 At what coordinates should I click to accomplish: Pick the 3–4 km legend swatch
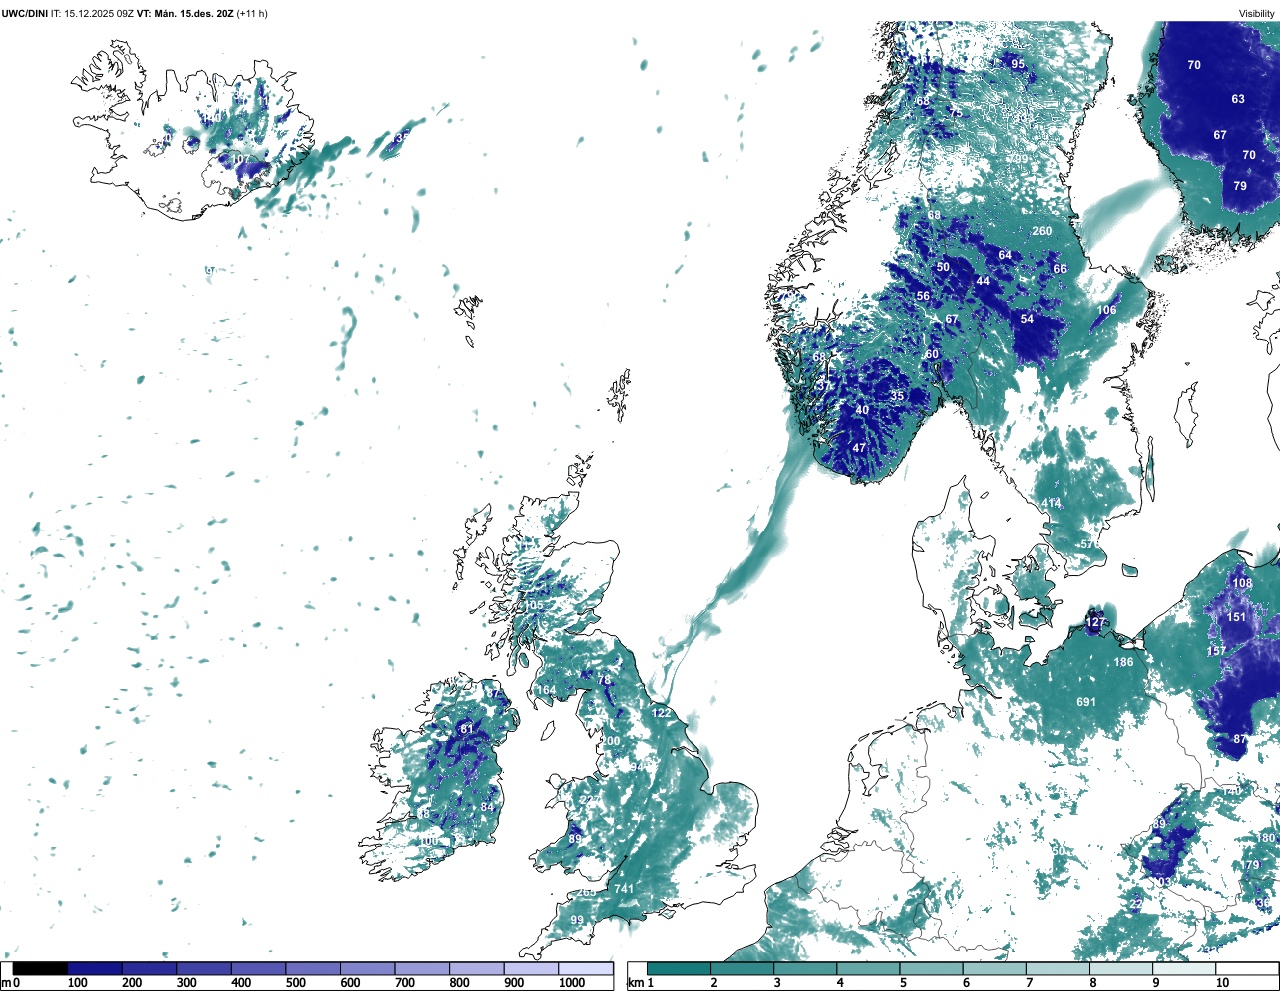coord(806,968)
